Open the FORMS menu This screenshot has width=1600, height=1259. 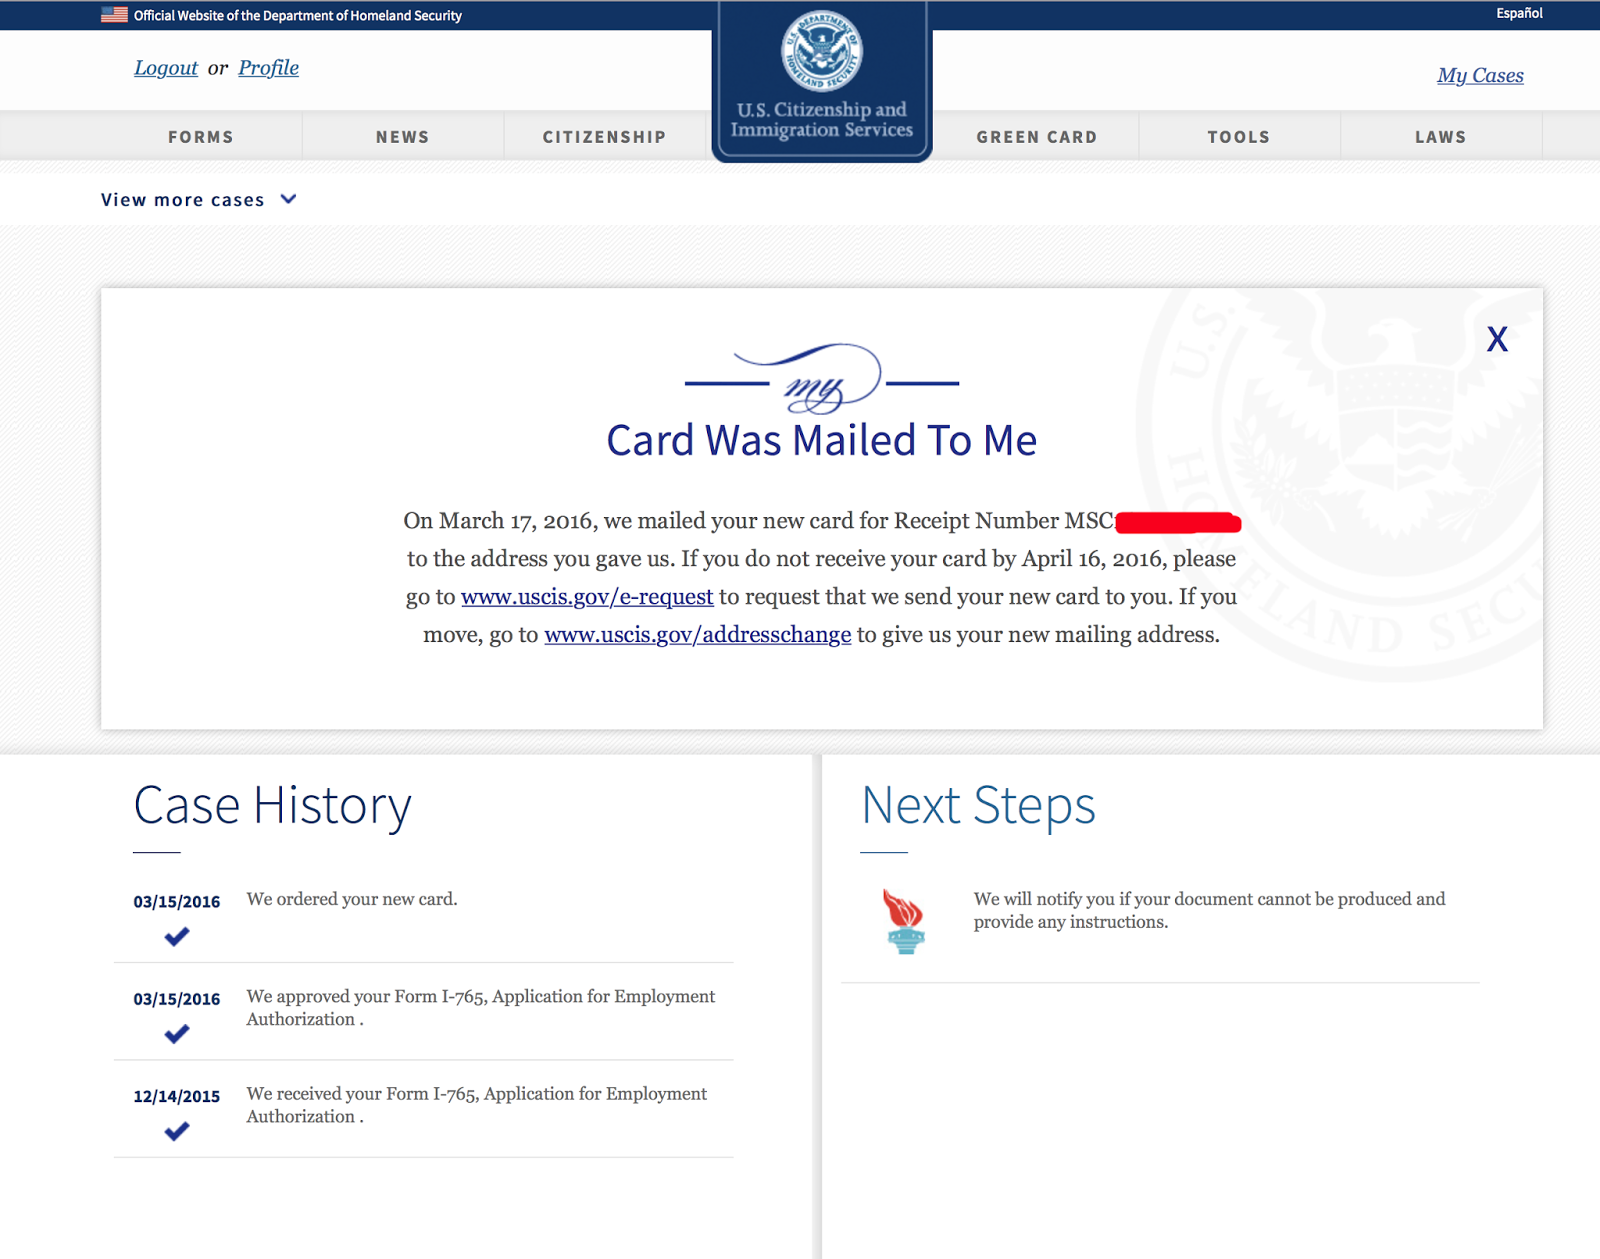coord(201,137)
